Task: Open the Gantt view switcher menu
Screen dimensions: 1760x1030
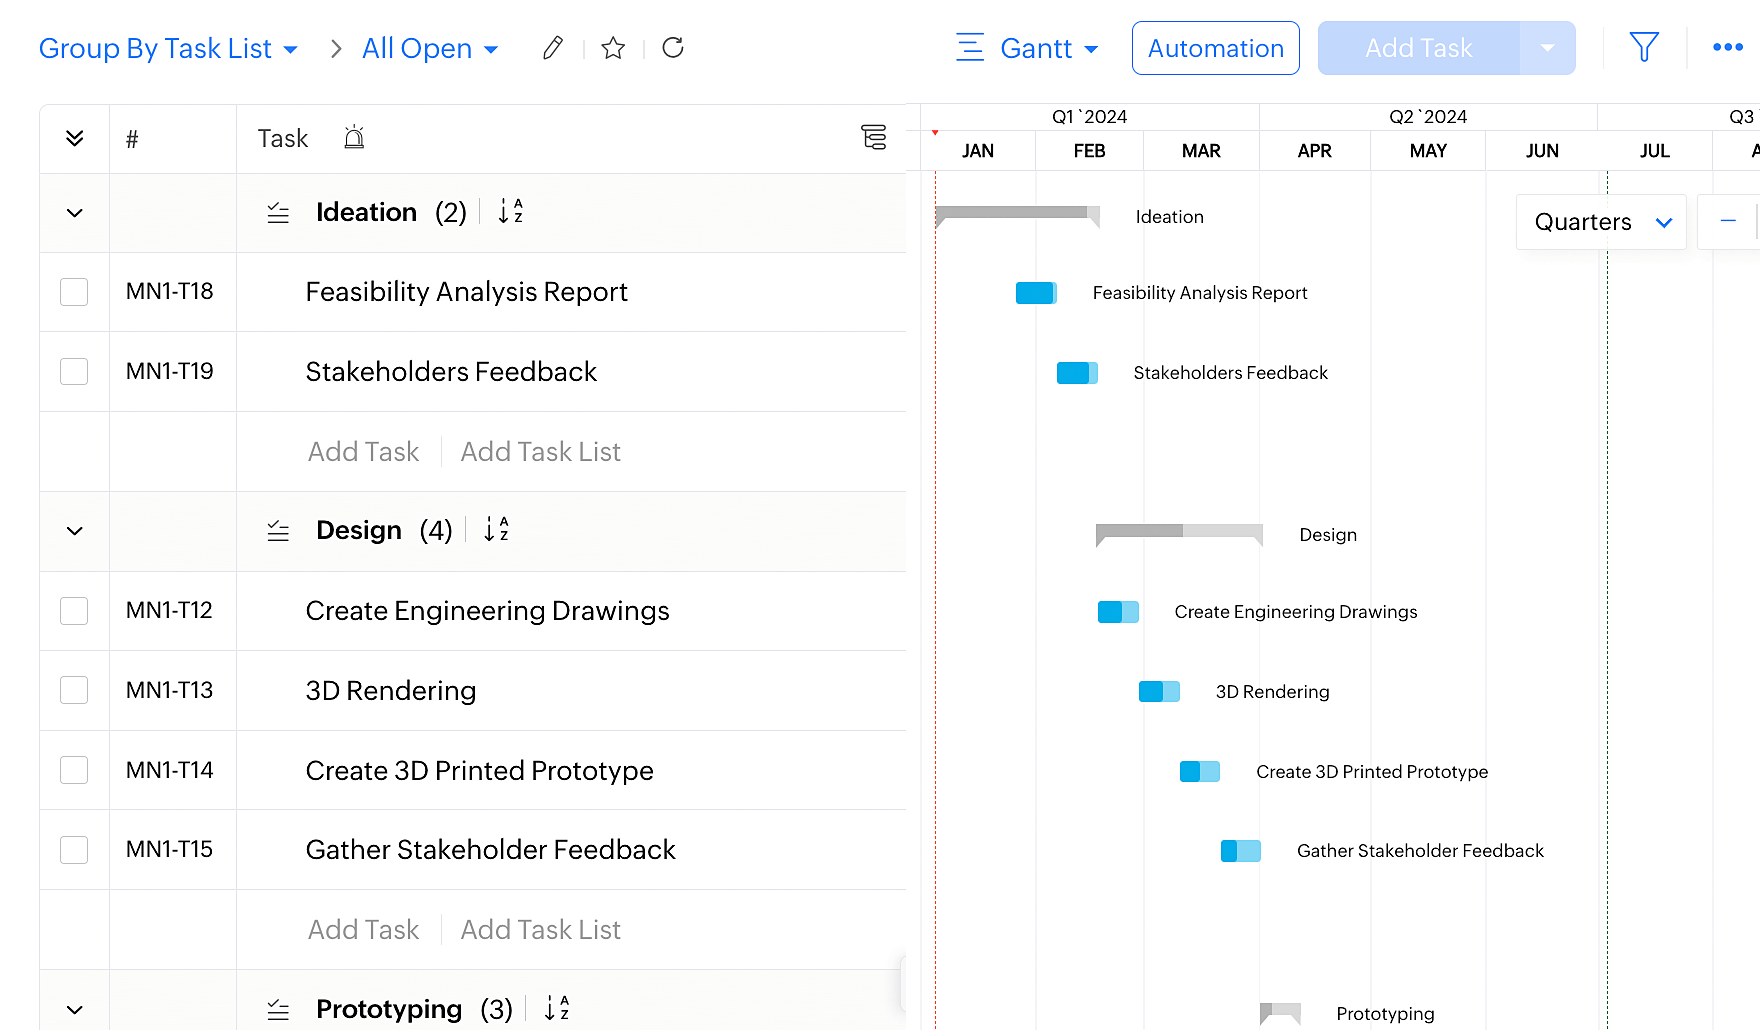Action: tap(1027, 48)
